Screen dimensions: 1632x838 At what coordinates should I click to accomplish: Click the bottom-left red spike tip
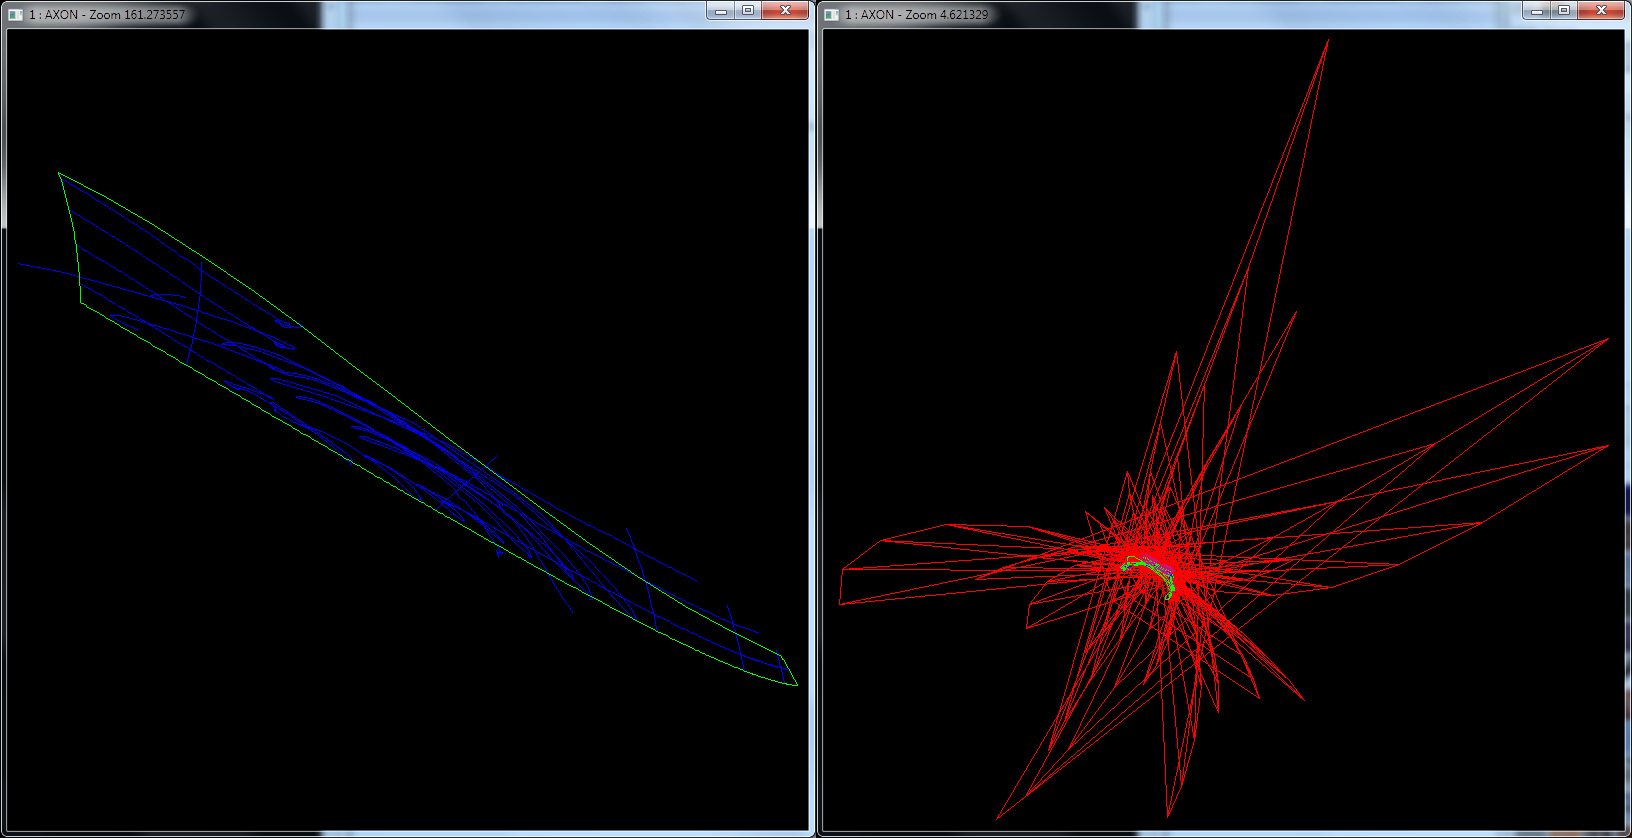(x=998, y=816)
